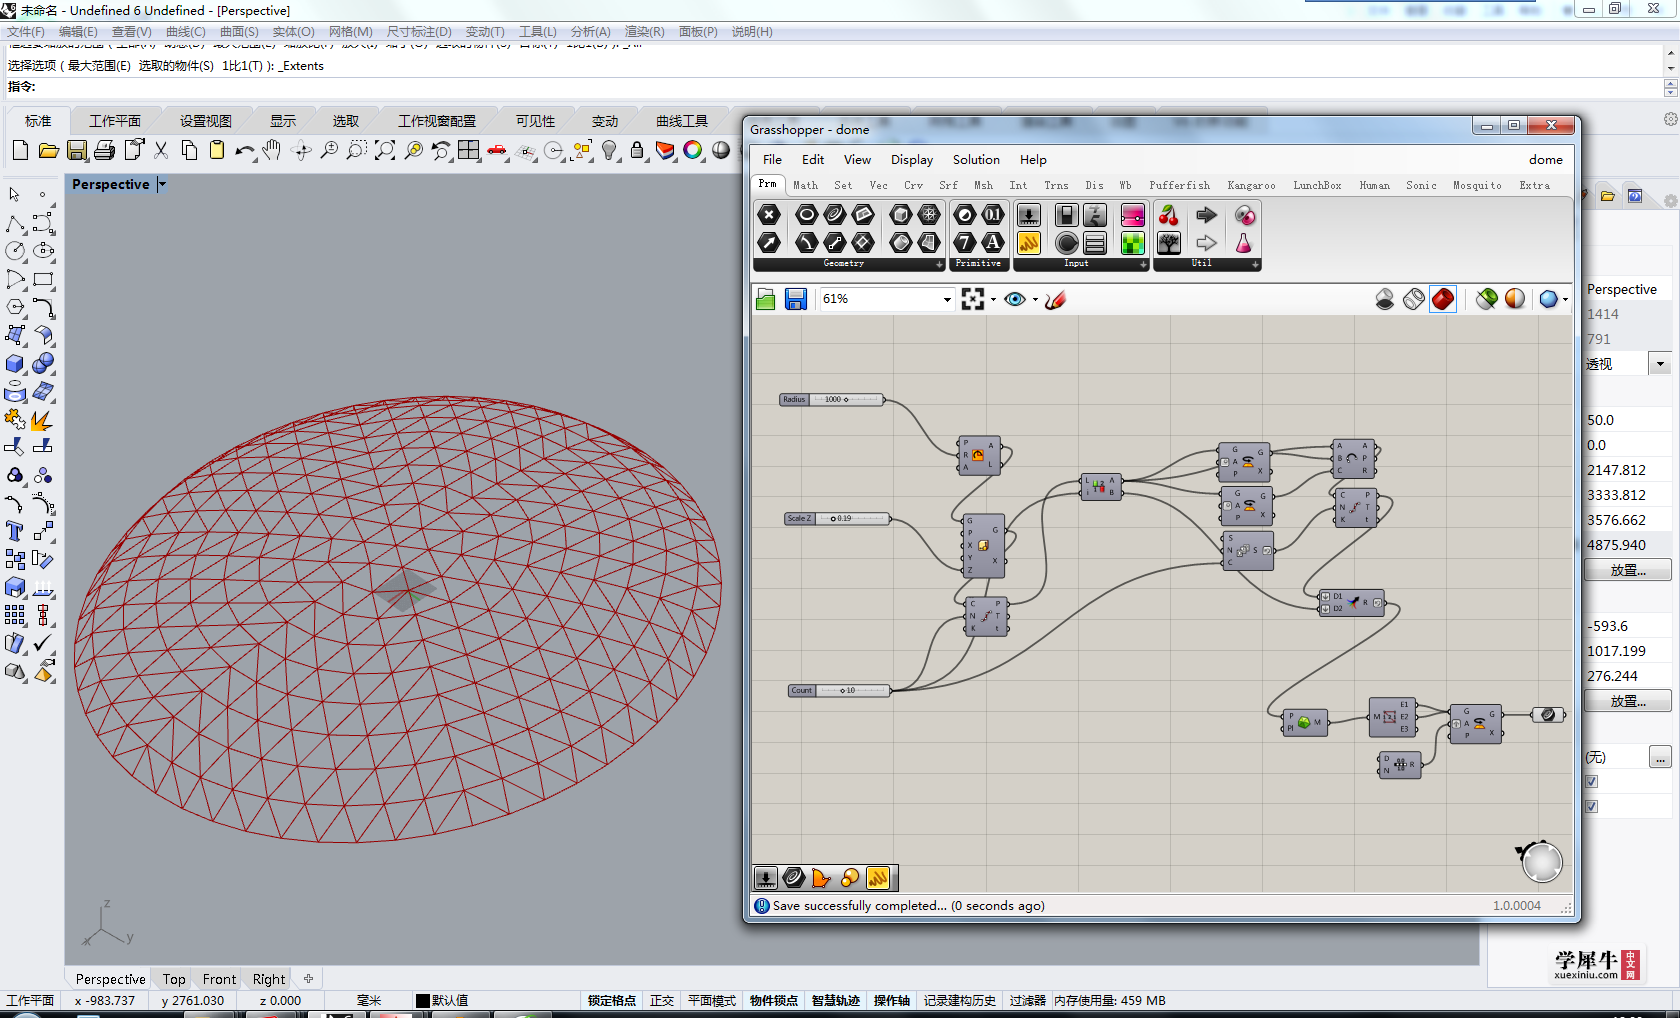
Task: Toggle 平面模式 planar mode in status bar
Action: [712, 1000]
